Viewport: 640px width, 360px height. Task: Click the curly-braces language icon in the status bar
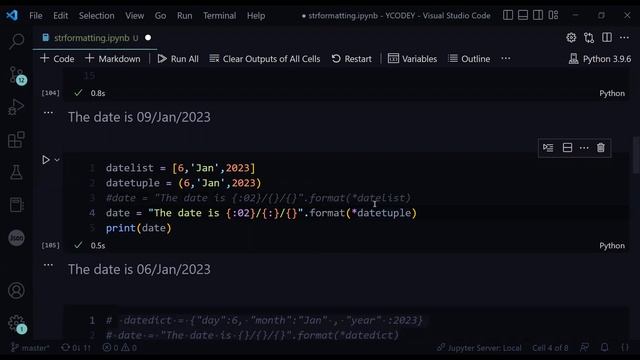(625, 347)
